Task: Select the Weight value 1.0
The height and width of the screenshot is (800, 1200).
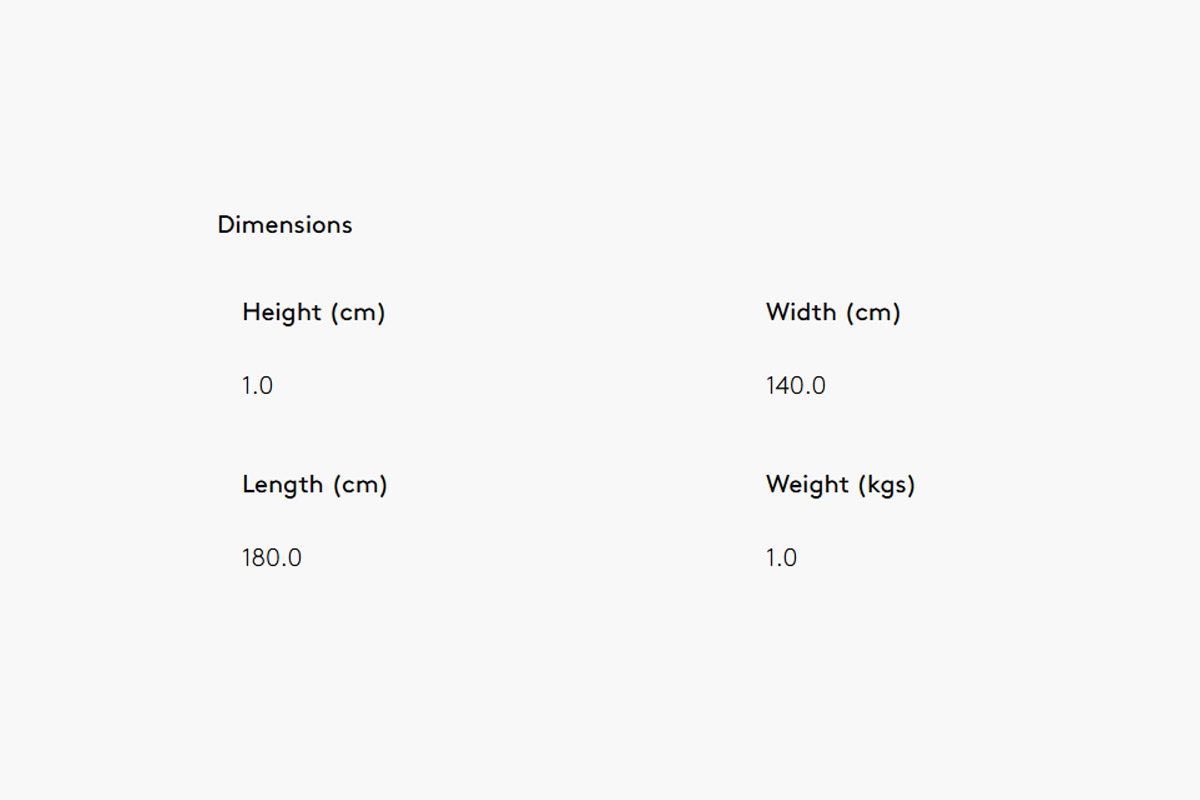Action: click(x=781, y=558)
